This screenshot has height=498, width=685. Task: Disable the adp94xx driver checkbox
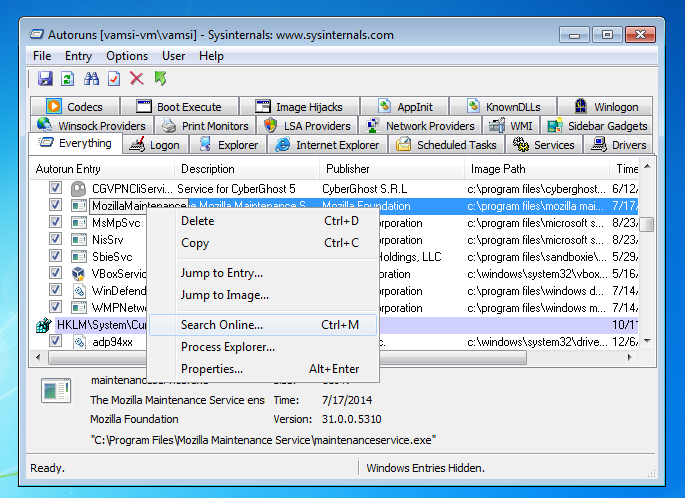55,341
